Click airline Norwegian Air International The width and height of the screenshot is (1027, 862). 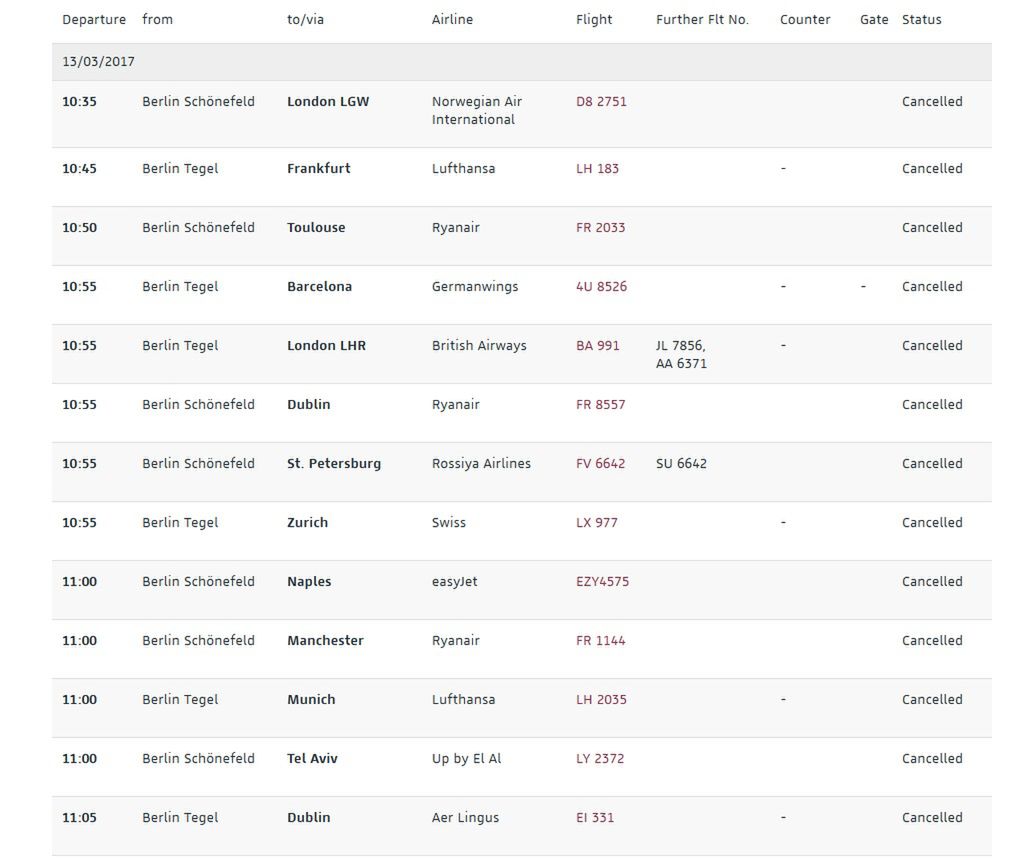(476, 111)
